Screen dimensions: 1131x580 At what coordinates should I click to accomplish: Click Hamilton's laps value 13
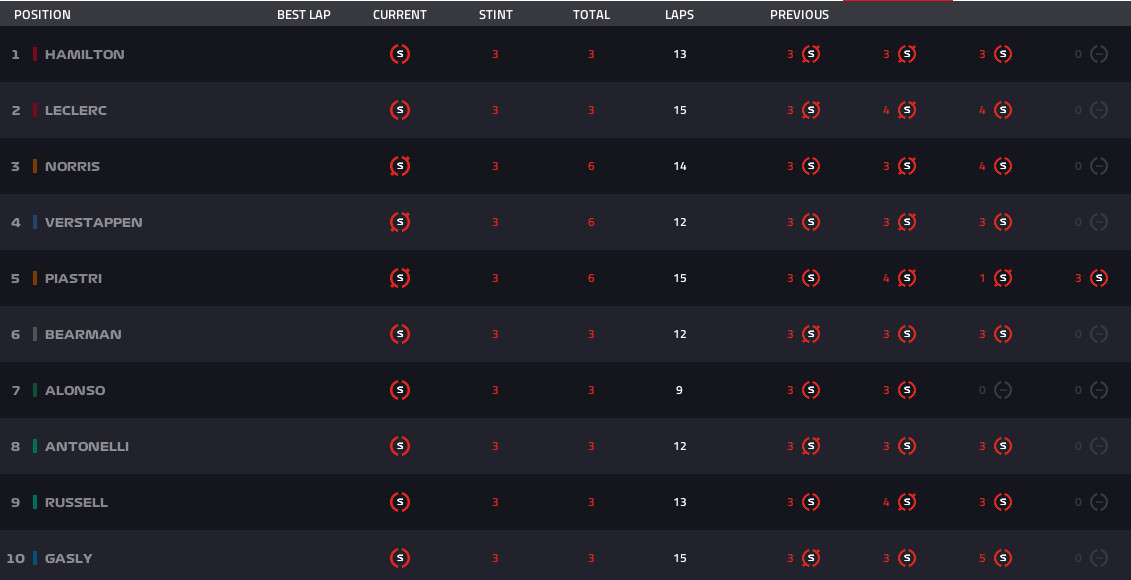tap(679, 54)
